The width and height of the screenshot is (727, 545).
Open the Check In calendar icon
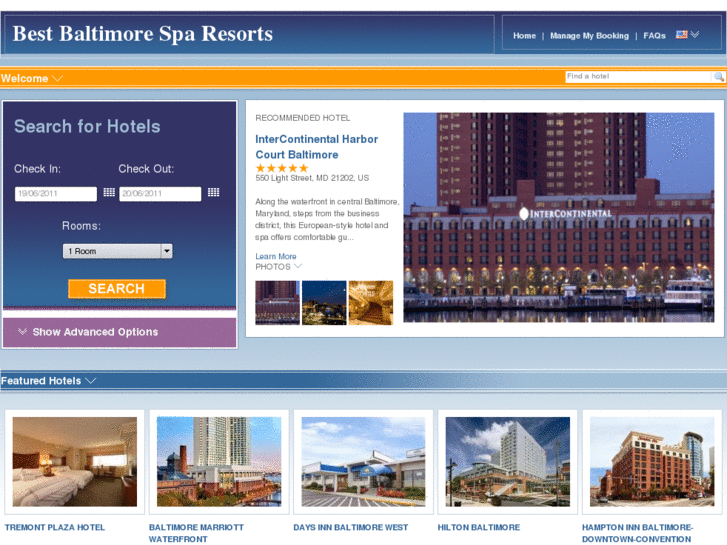pyautogui.click(x=109, y=192)
